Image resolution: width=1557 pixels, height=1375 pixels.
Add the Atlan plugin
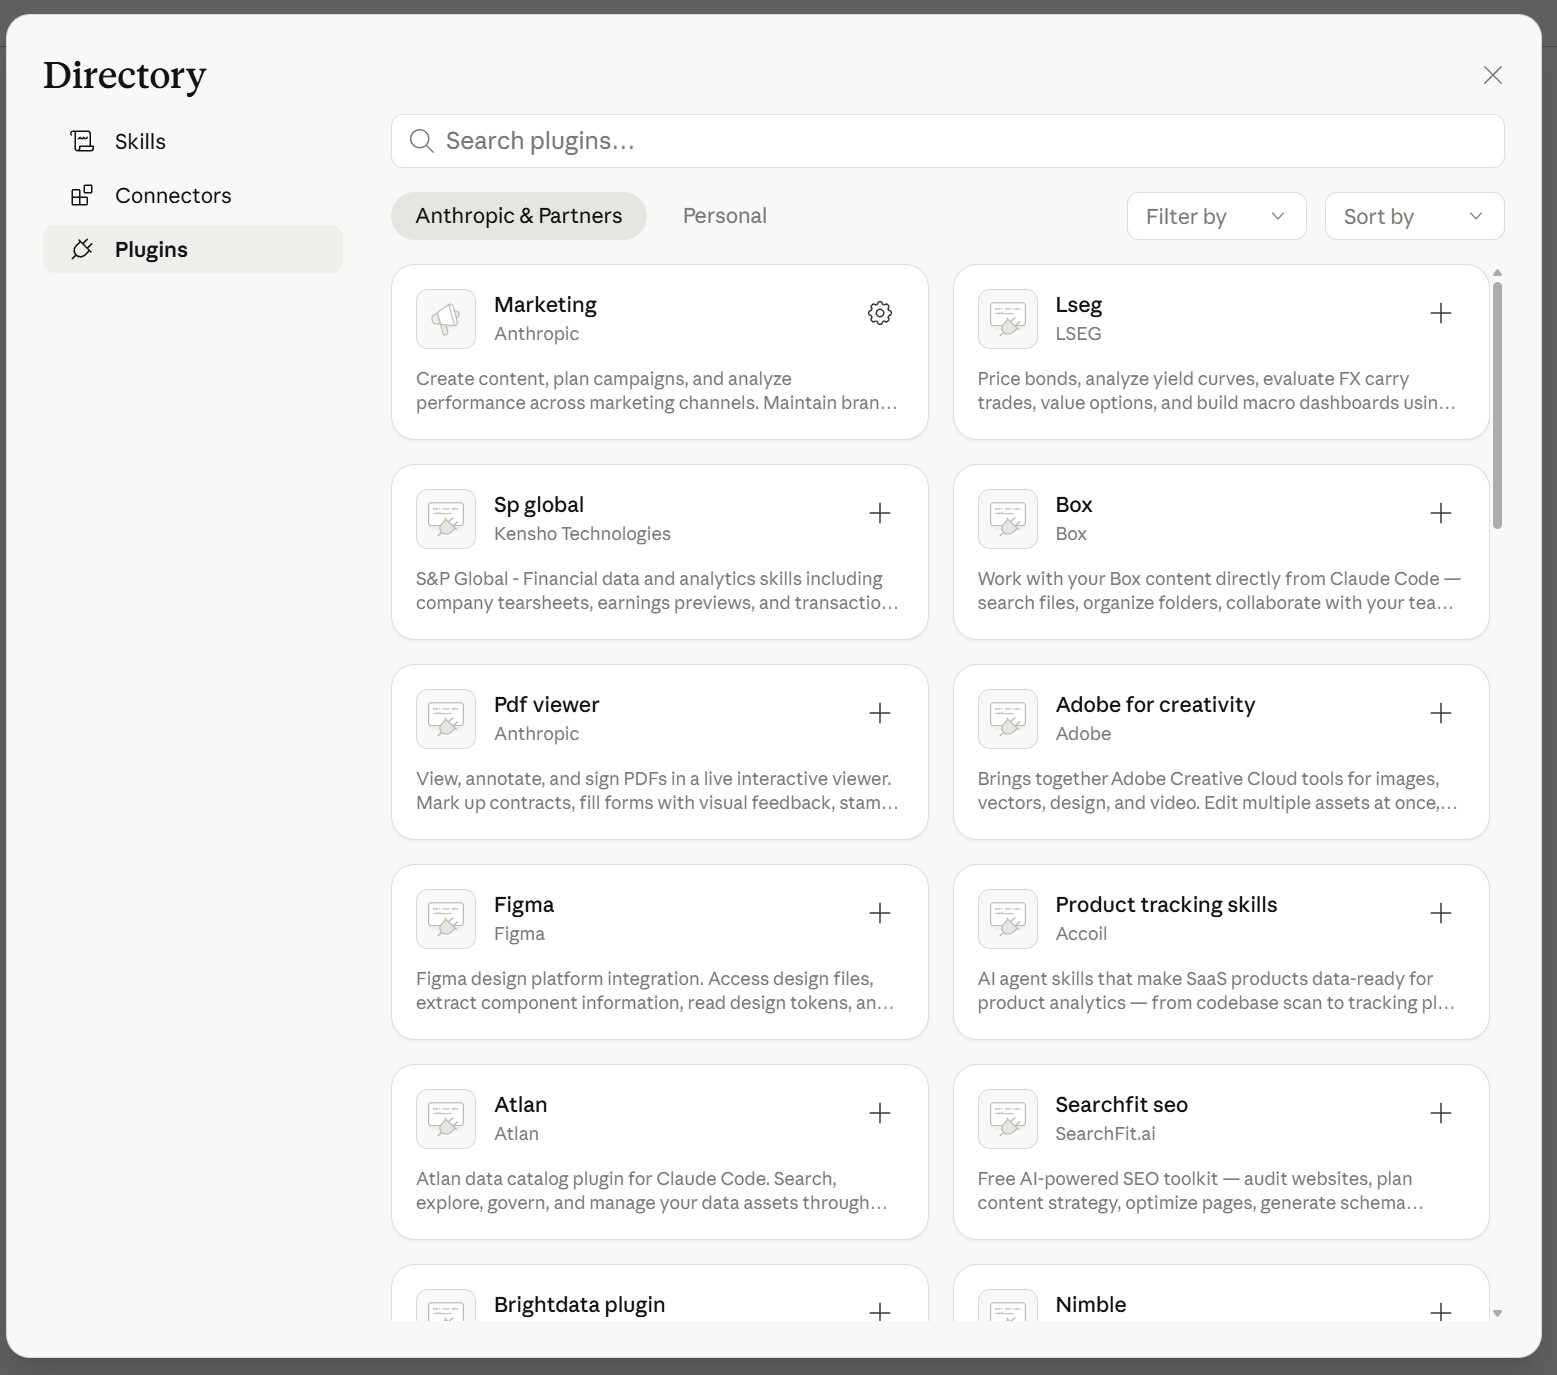pos(880,1113)
